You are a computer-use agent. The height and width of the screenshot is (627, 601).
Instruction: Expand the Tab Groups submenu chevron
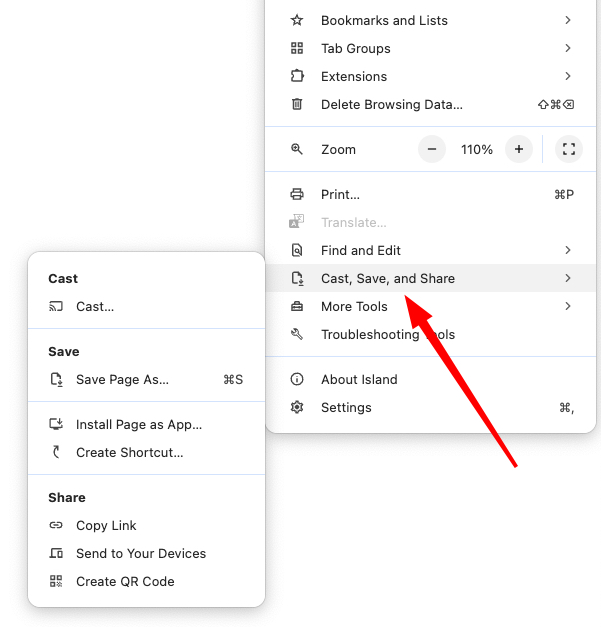pyautogui.click(x=568, y=48)
